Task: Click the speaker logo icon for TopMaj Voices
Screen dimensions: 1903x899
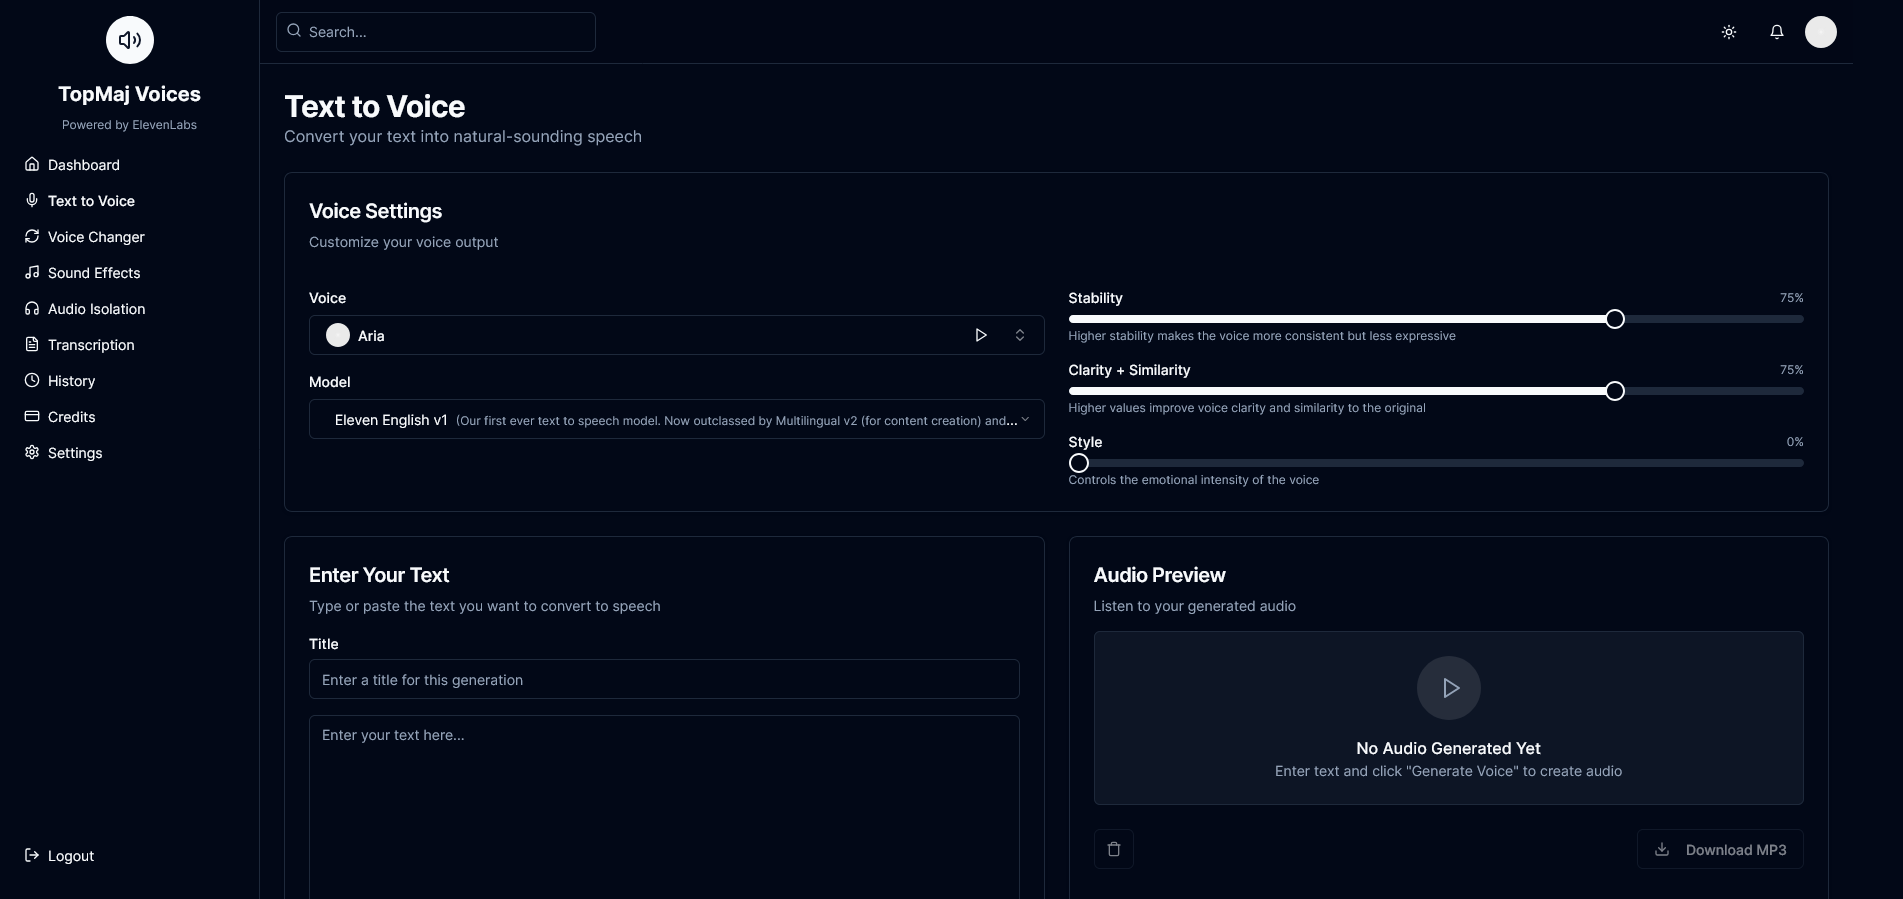Action: (130, 40)
